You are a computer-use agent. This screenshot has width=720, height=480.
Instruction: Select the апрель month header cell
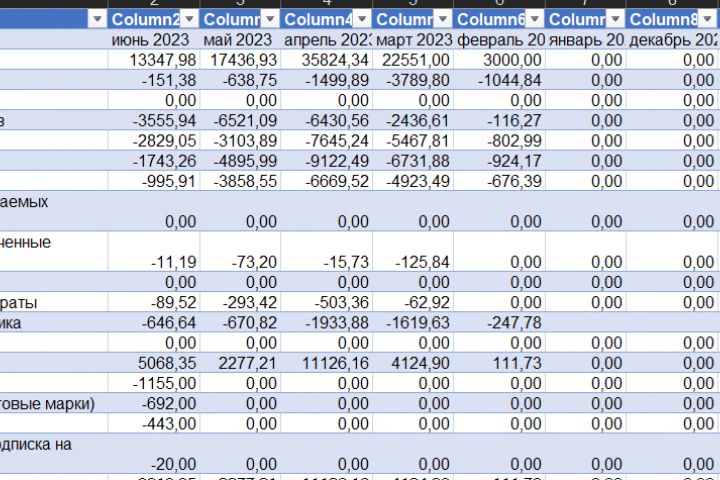tap(326, 40)
